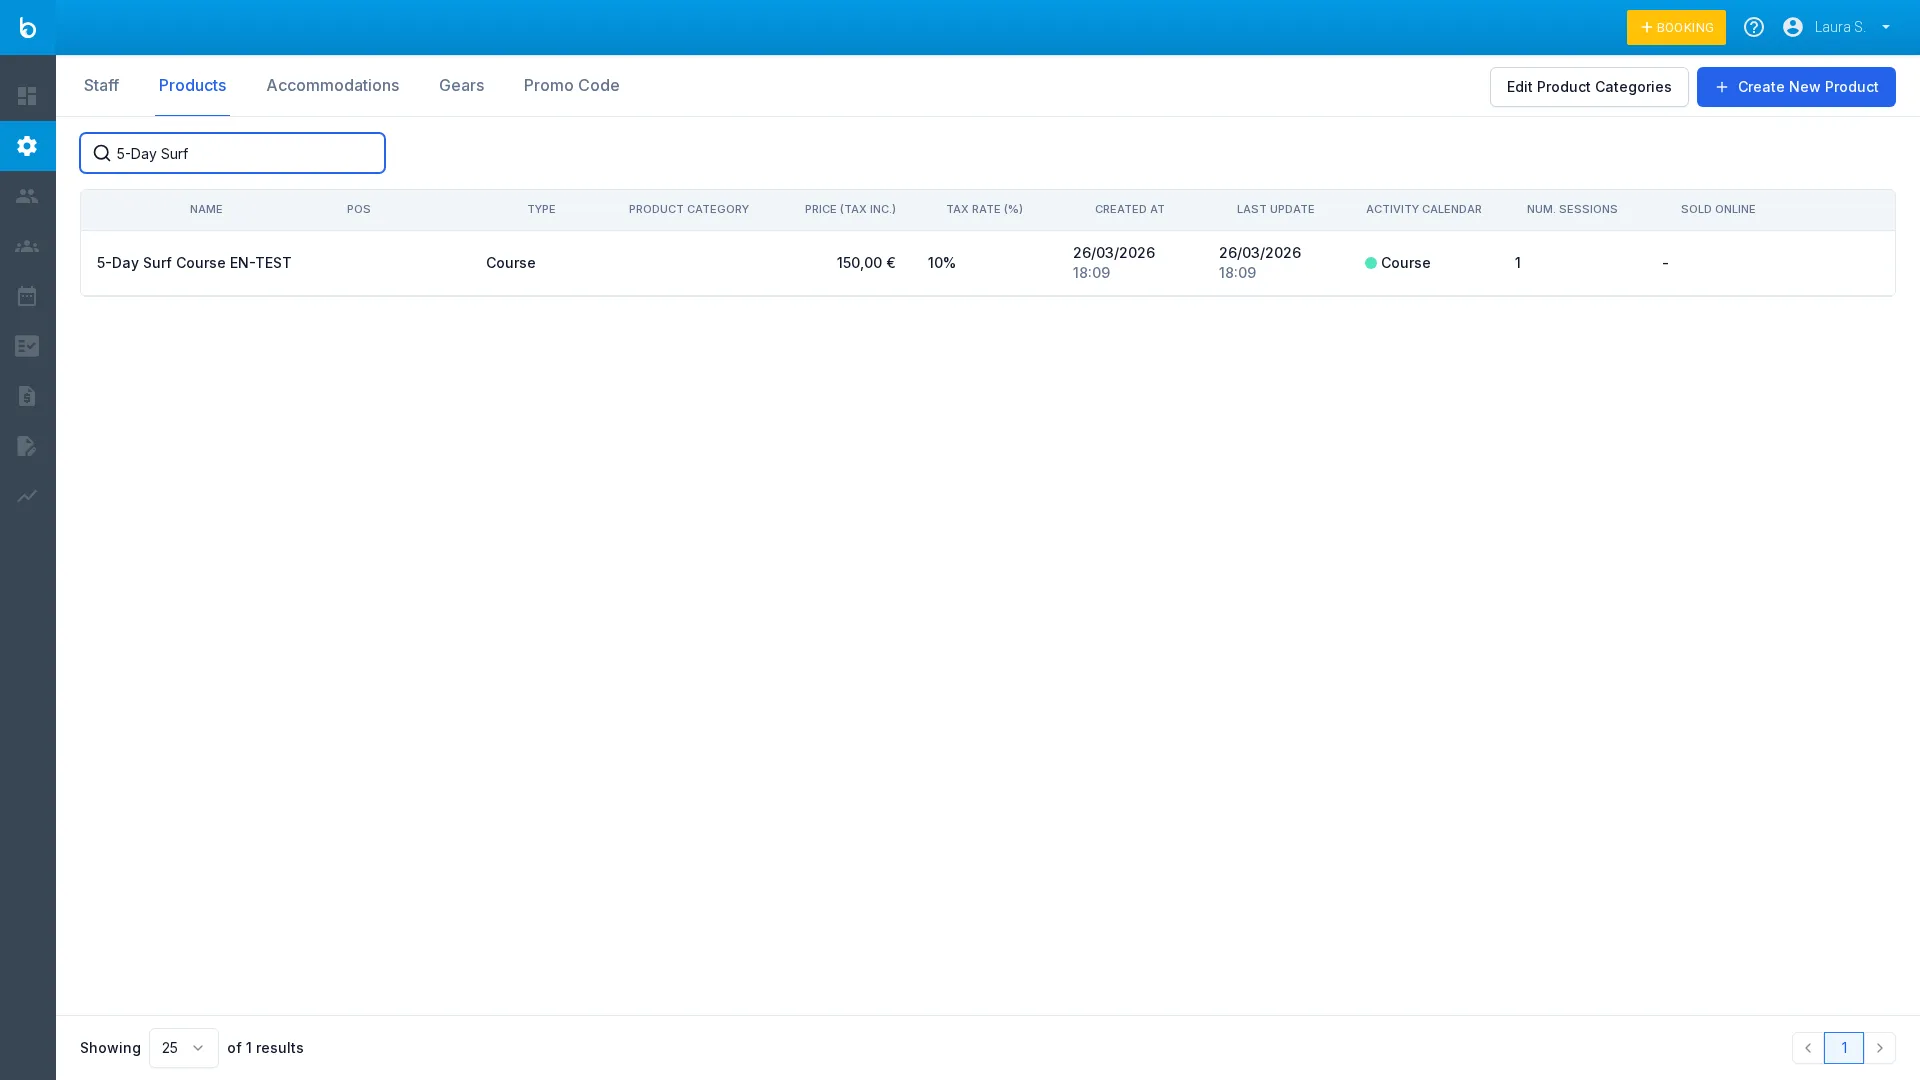Viewport: 1920px width, 1080px height.
Task: Click the help question mark icon
Action: tap(1753, 27)
